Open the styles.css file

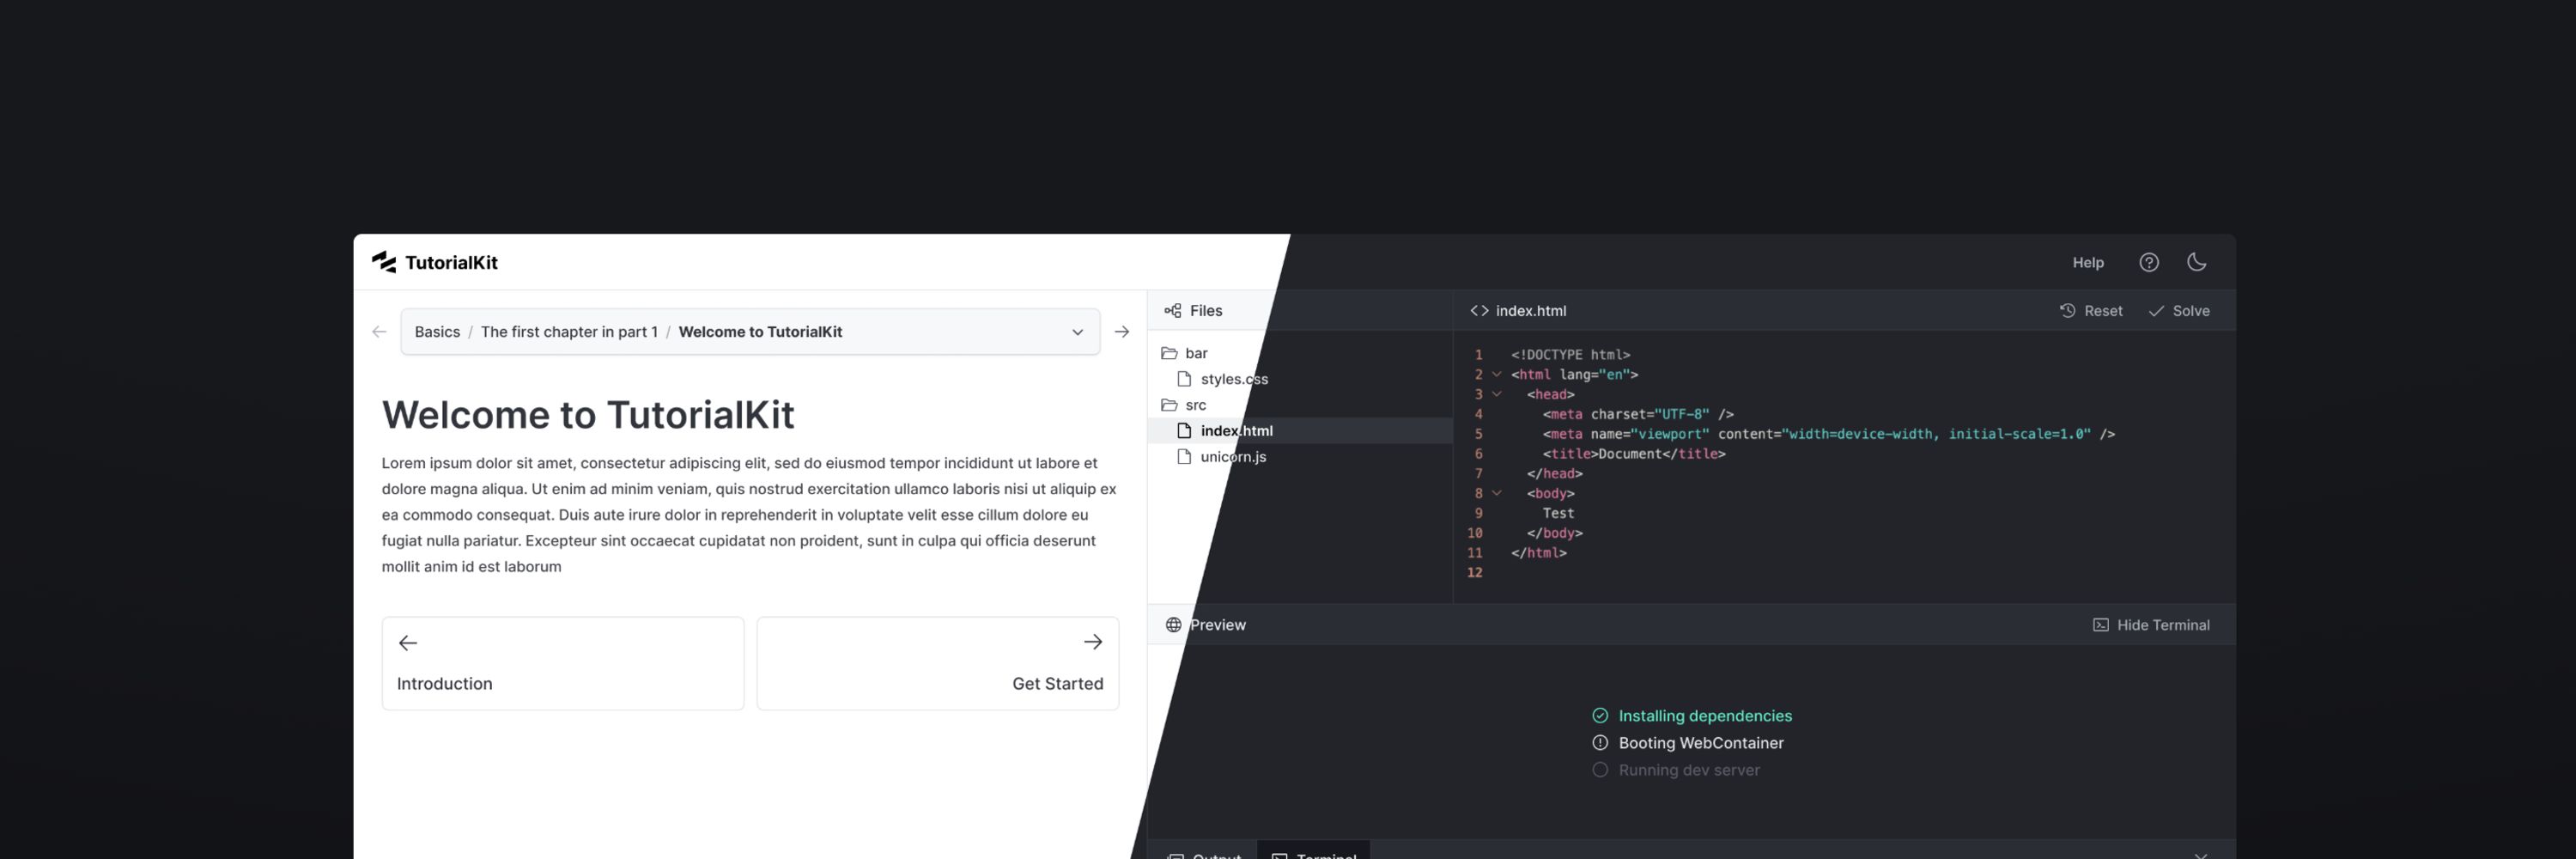[x=1234, y=379]
